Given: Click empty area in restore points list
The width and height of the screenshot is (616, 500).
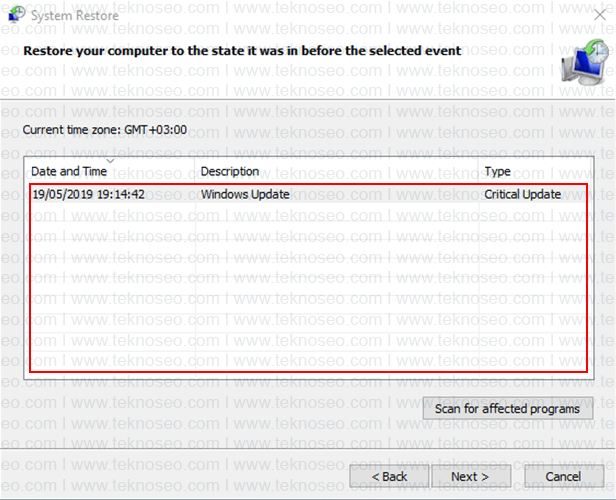Looking at the screenshot, I should tap(309, 287).
